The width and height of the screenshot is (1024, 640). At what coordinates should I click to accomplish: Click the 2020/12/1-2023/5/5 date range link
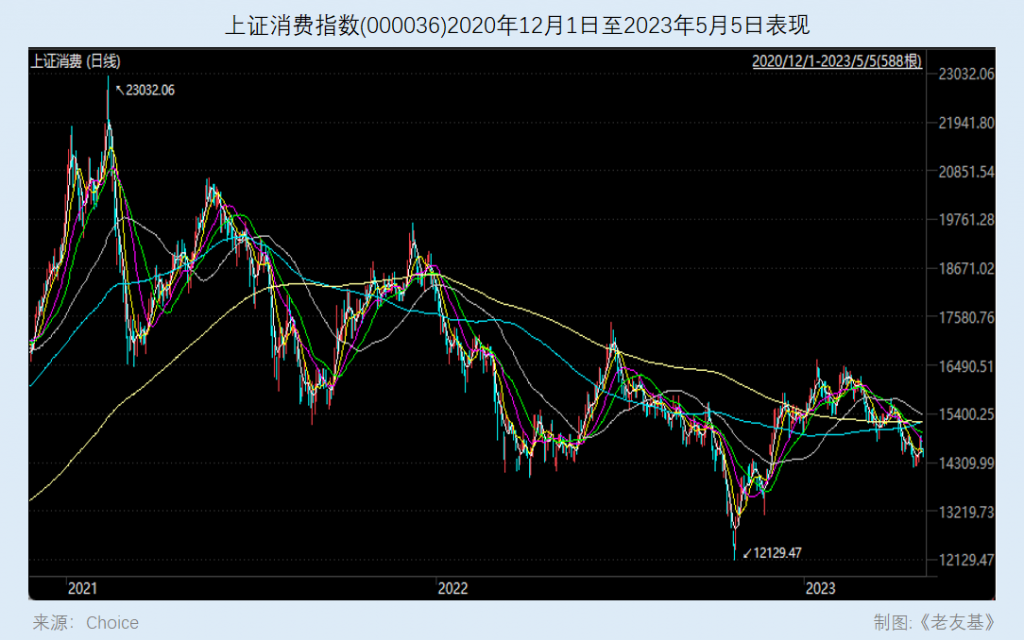click(x=835, y=61)
